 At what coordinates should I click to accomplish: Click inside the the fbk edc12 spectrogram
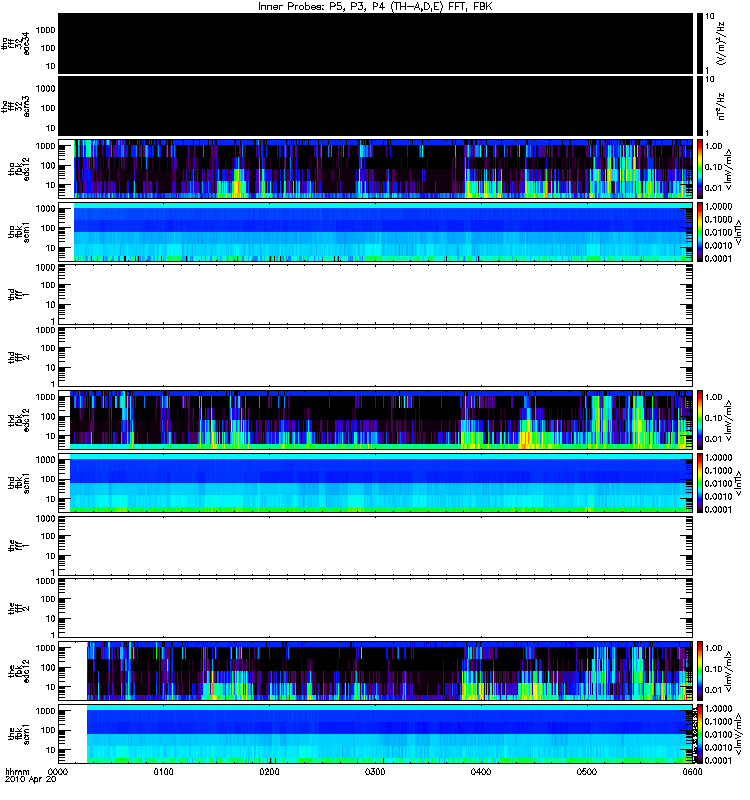tap(376, 671)
